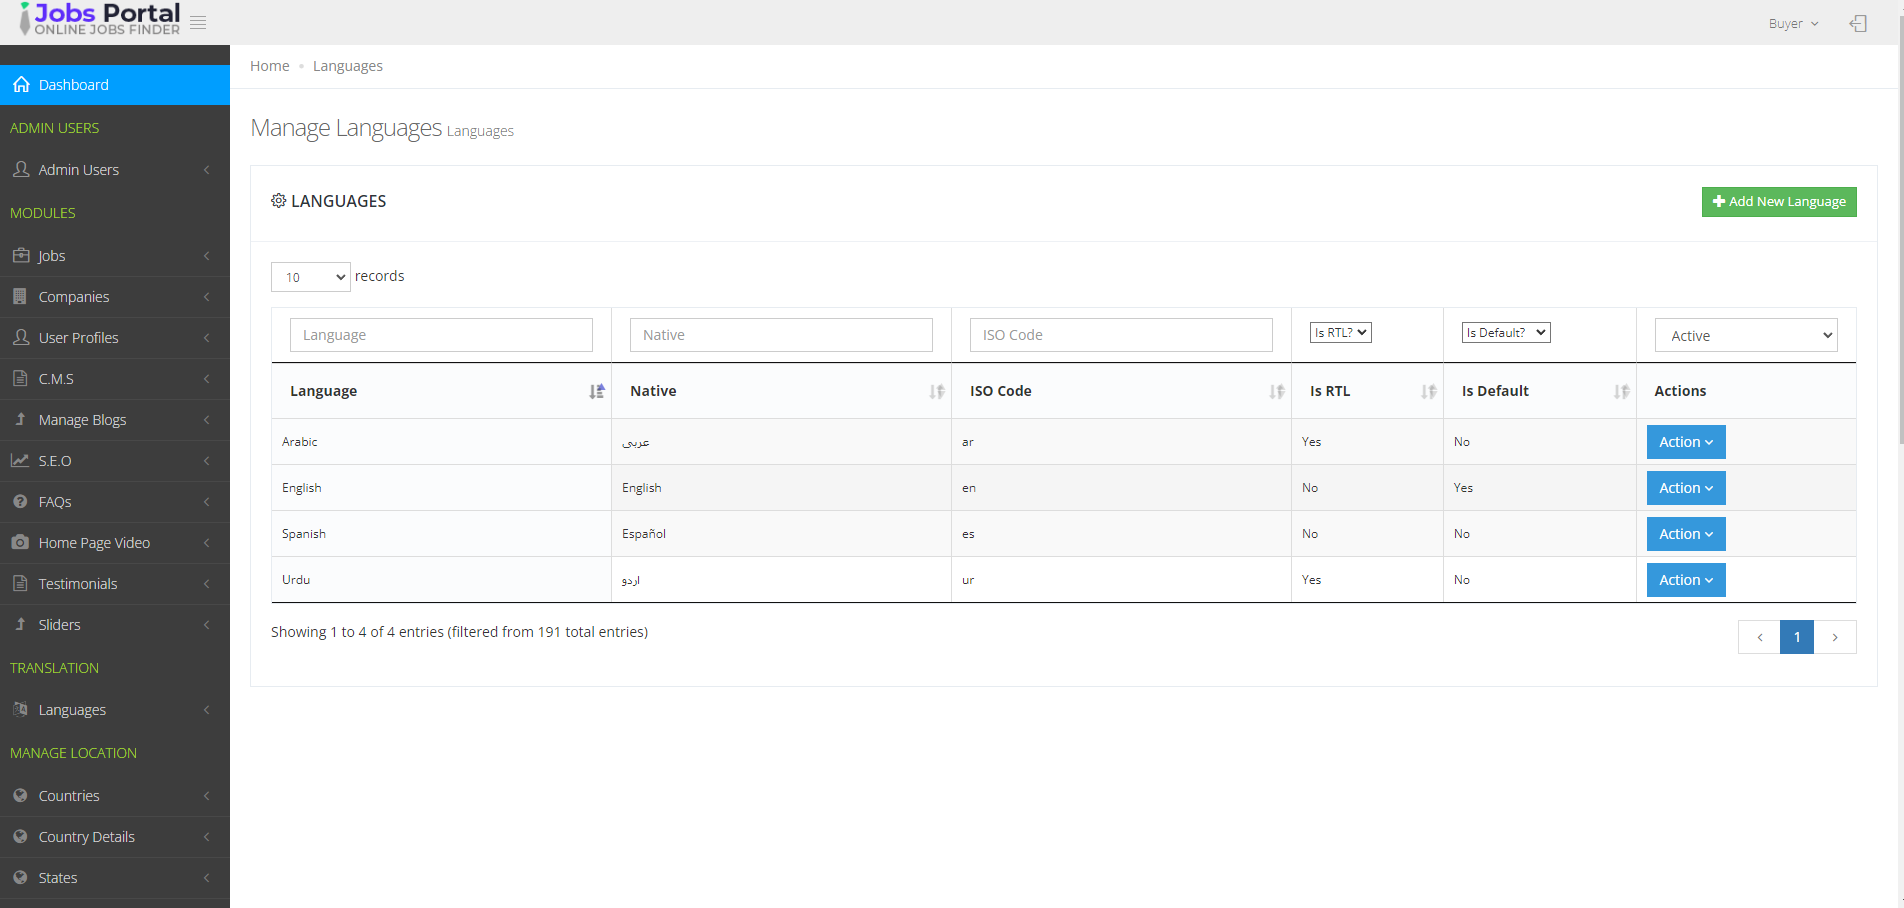
Task: Open the records per page dropdown
Action: coord(311,277)
